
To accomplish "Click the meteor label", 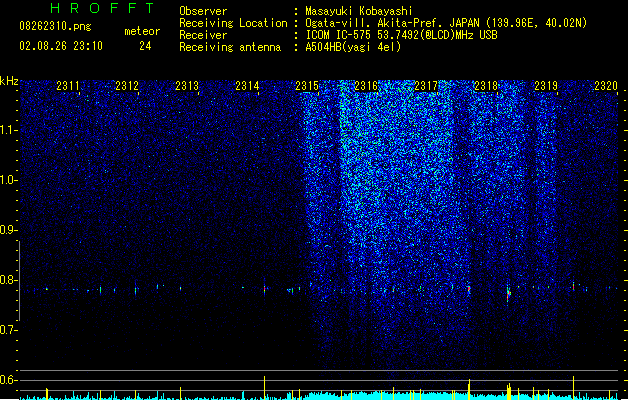I will pyautogui.click(x=142, y=31).
